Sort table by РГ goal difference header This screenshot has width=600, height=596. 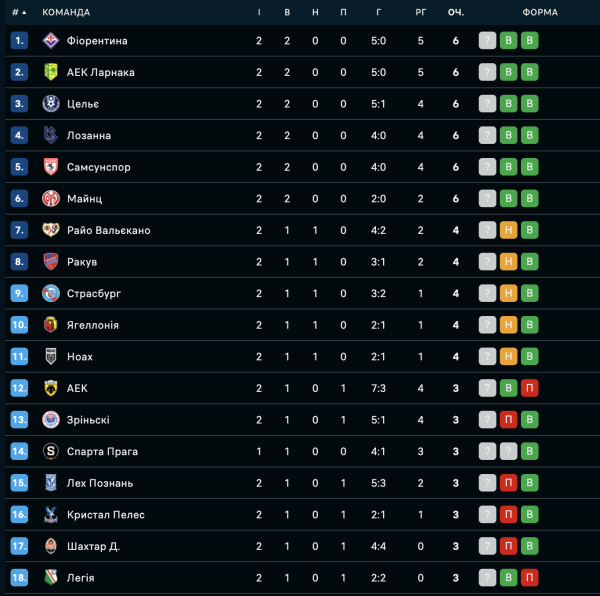click(421, 12)
